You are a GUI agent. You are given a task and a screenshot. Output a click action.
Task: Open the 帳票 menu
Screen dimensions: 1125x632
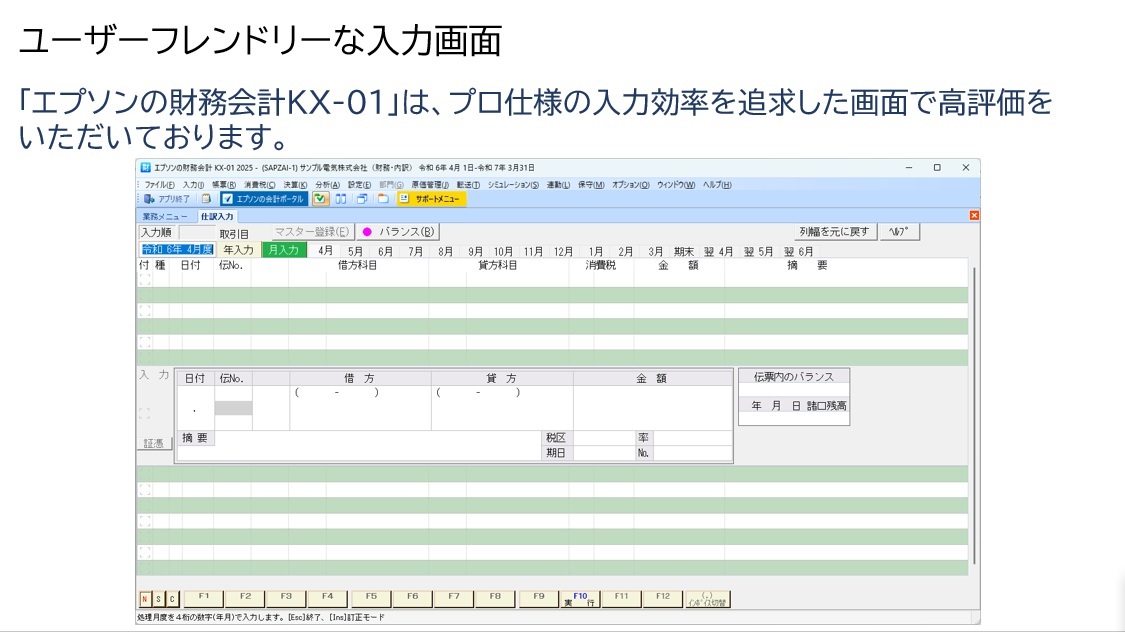coord(223,185)
